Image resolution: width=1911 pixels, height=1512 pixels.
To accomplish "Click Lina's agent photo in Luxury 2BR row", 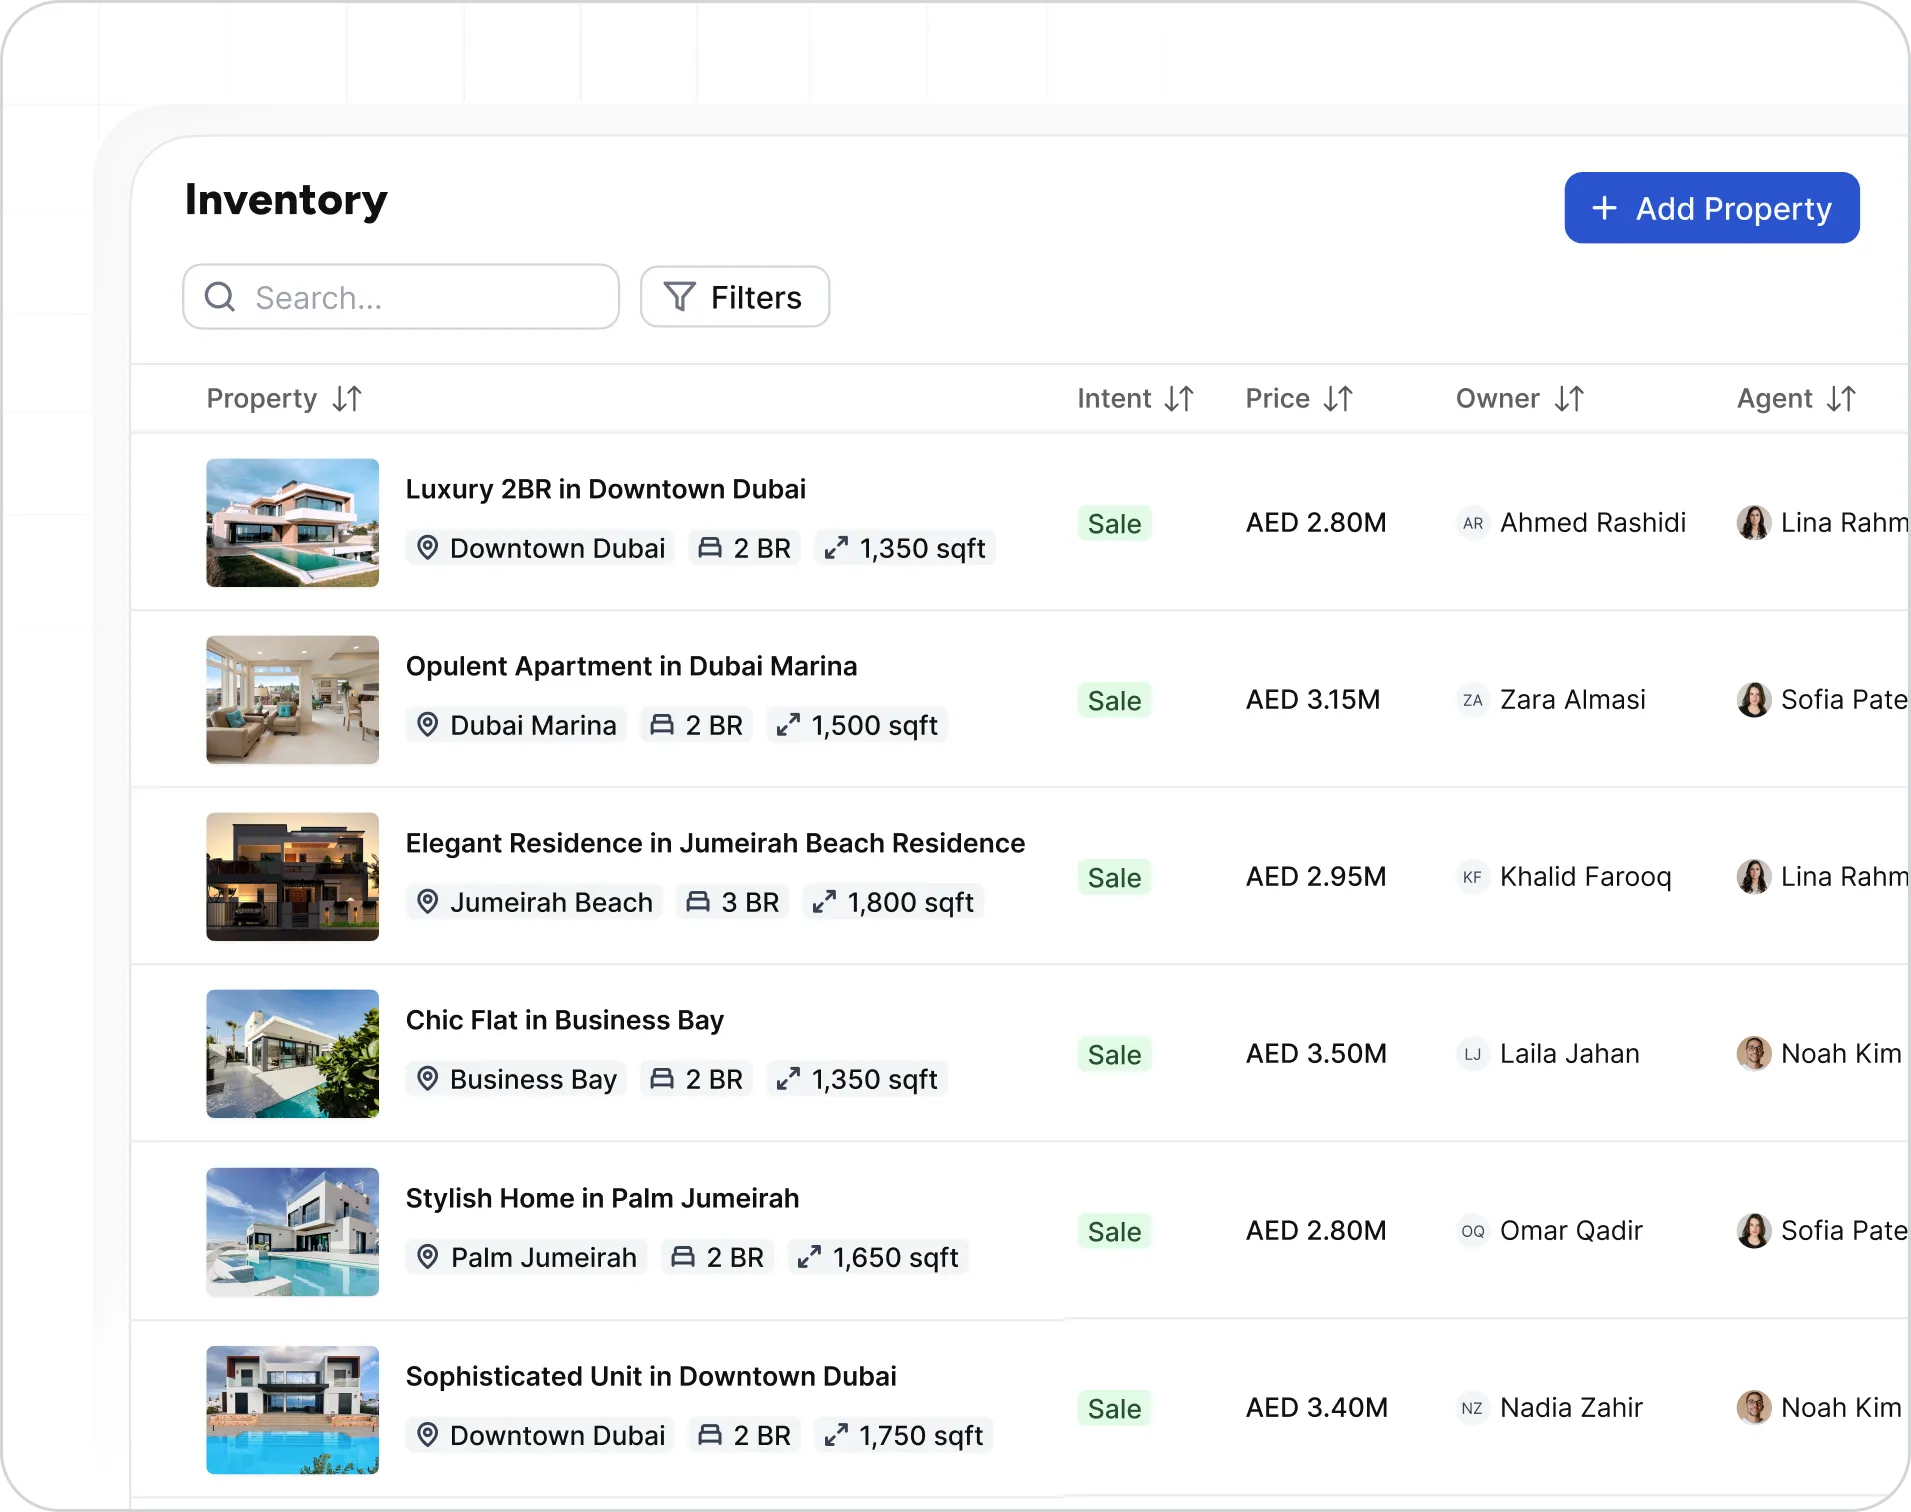I will click(x=1754, y=523).
